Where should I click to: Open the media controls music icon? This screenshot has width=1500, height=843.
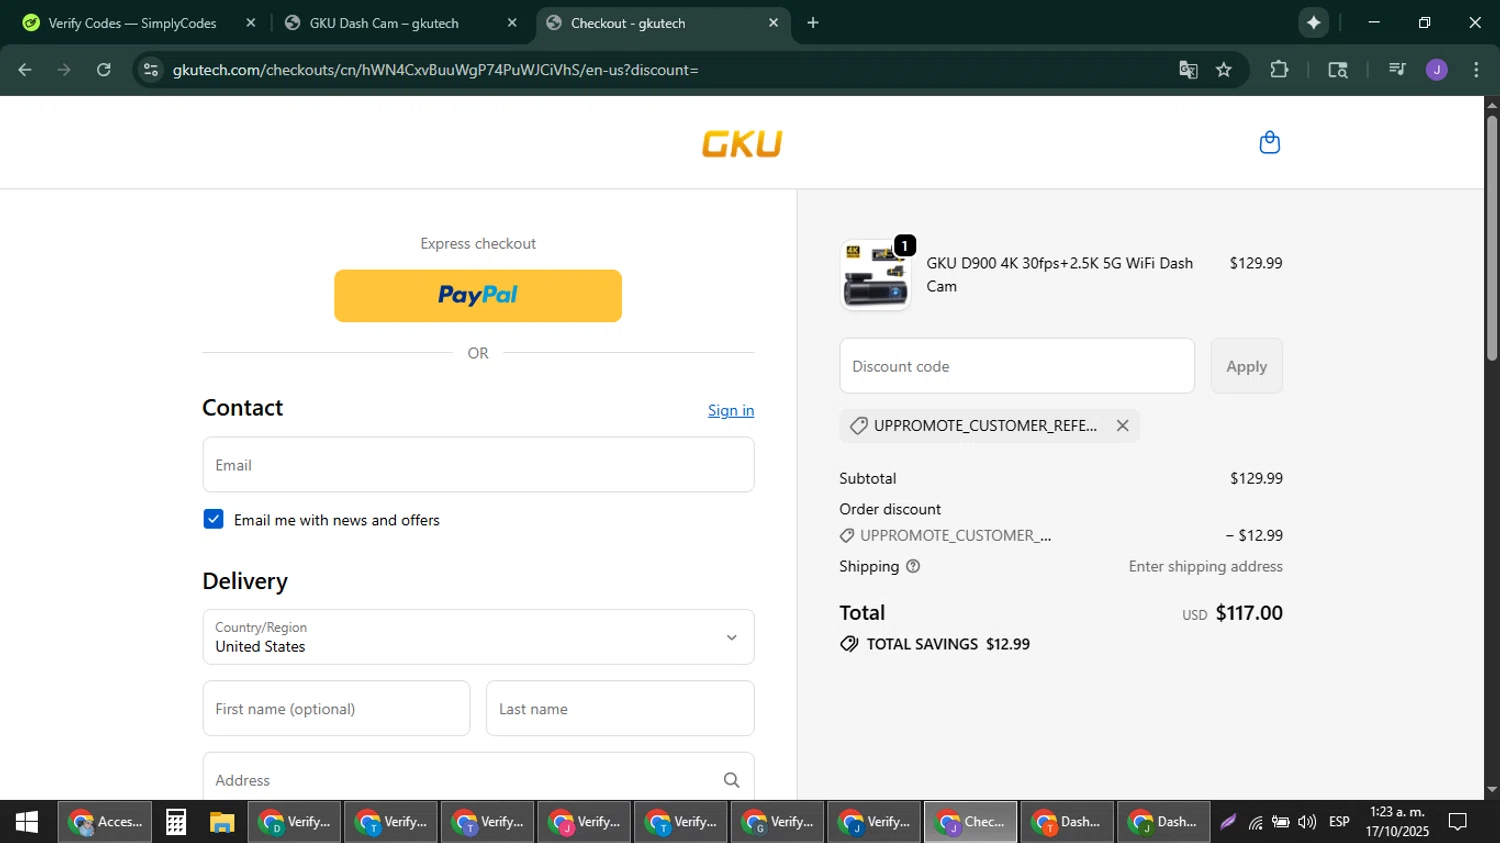point(1397,69)
